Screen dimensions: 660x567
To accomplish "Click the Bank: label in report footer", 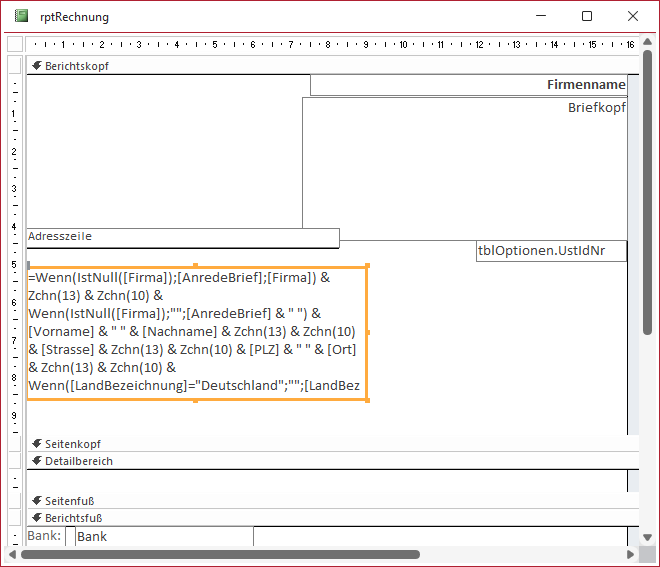I will pyautogui.click(x=44, y=537).
